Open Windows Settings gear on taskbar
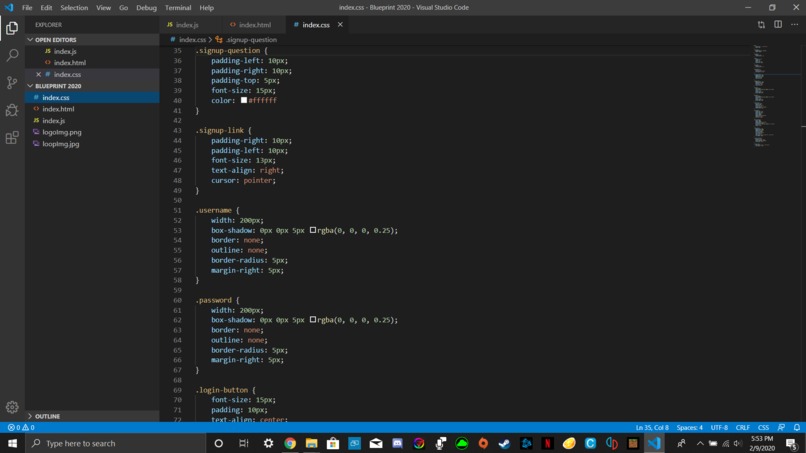Viewport: 806px width, 453px height. click(268, 443)
